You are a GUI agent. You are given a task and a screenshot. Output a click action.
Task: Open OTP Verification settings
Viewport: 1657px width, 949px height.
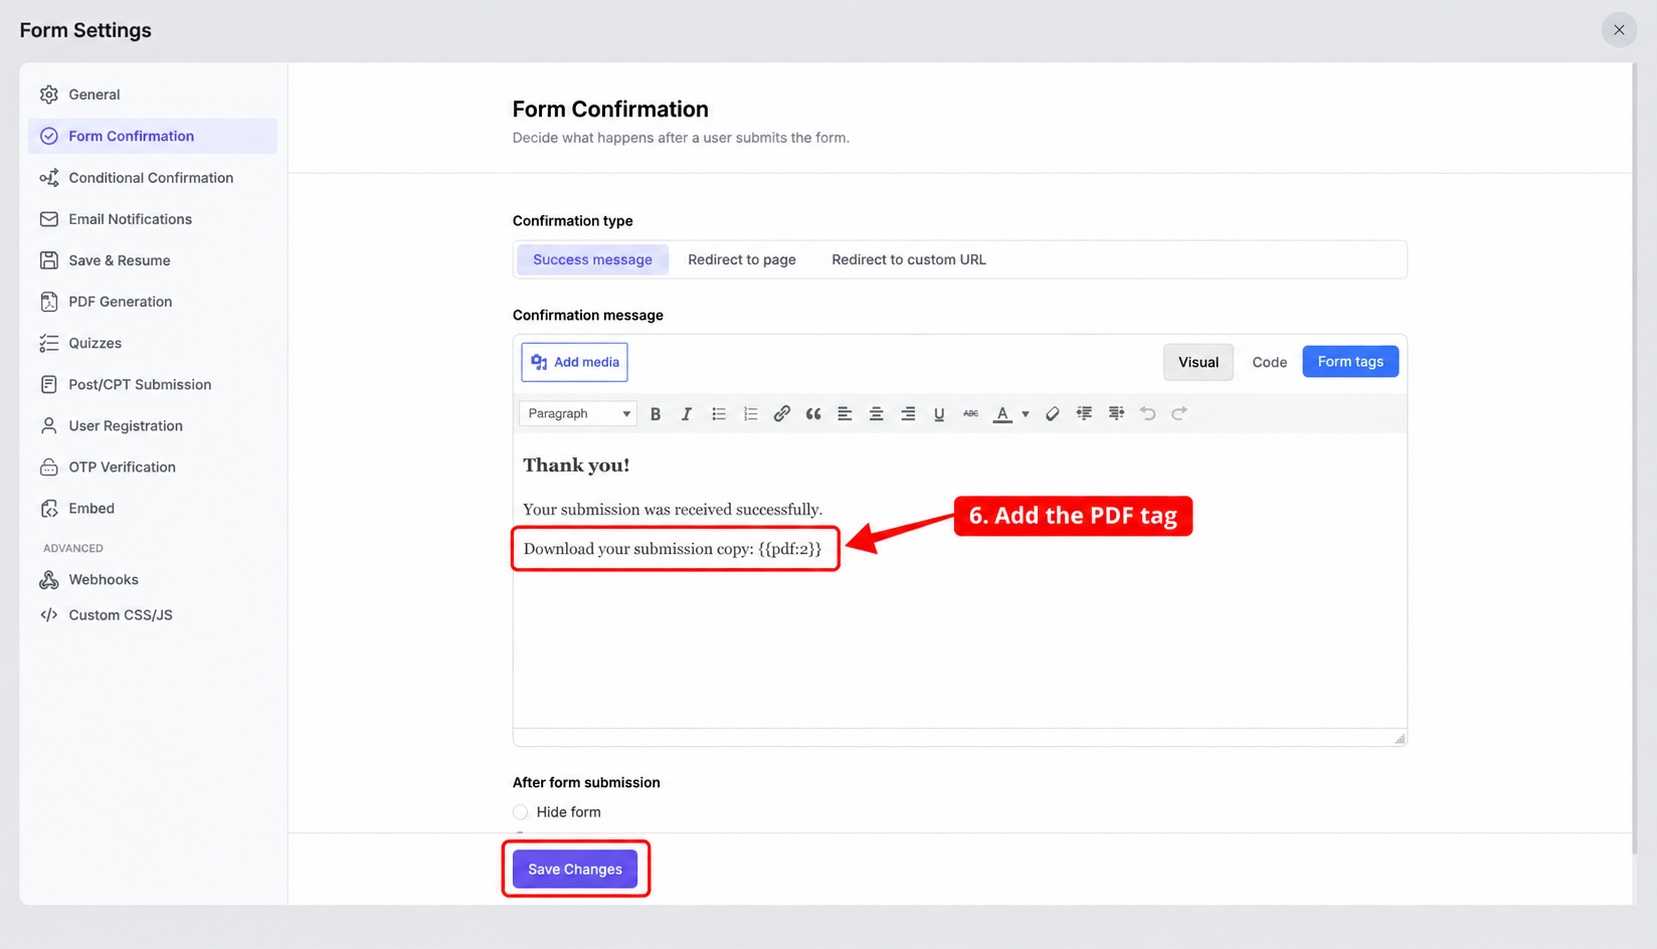[x=152, y=467]
